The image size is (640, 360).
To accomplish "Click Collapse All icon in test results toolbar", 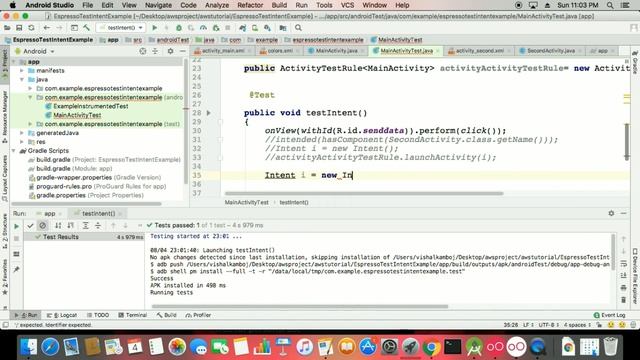I will [x=98, y=225].
